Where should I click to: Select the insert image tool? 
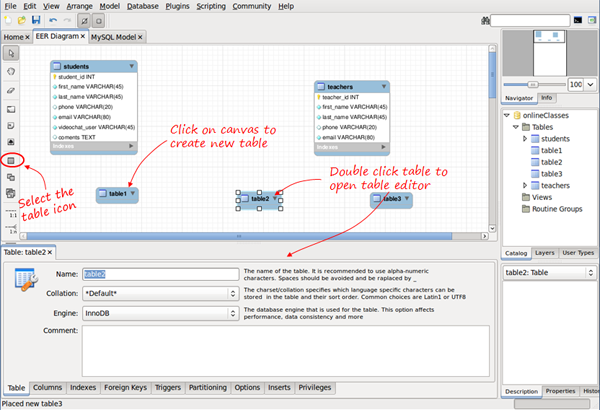pos(11,142)
